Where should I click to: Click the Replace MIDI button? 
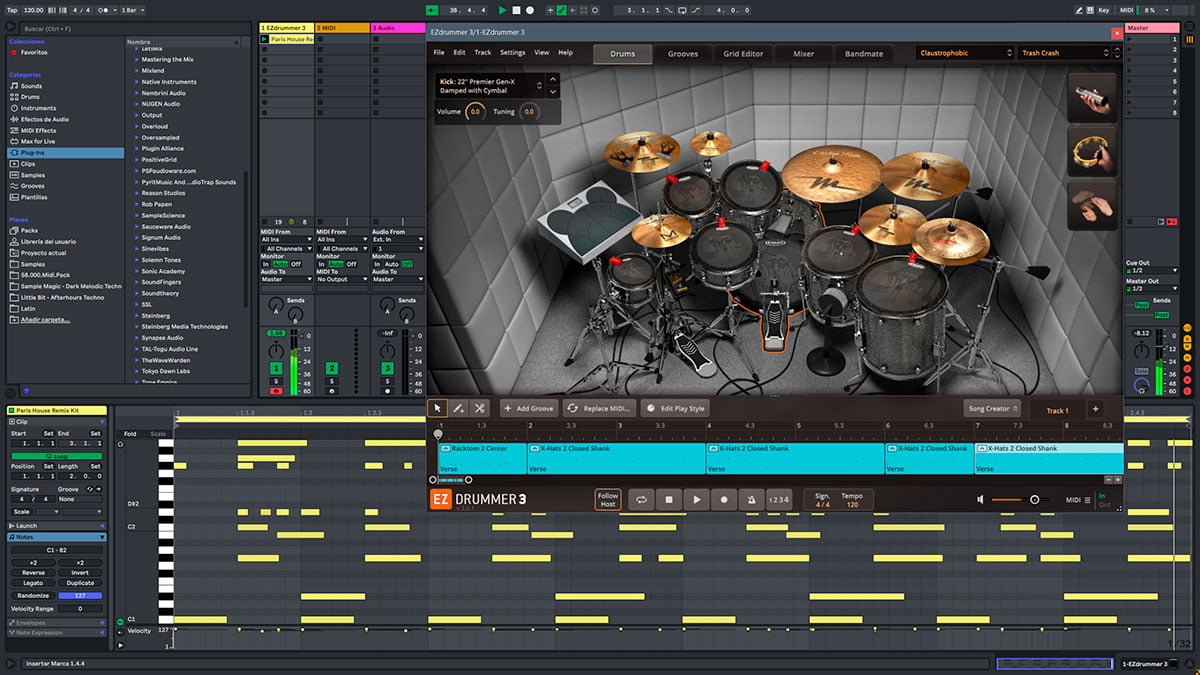point(600,408)
